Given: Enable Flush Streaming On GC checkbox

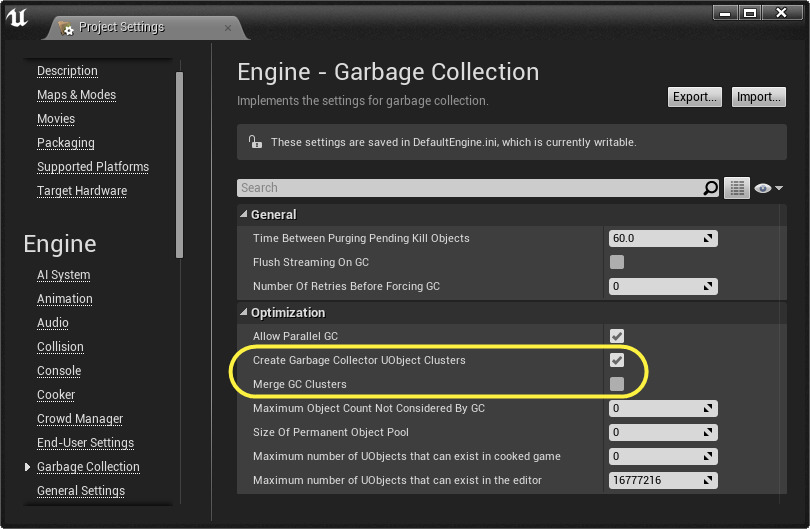Looking at the screenshot, I should click(617, 263).
